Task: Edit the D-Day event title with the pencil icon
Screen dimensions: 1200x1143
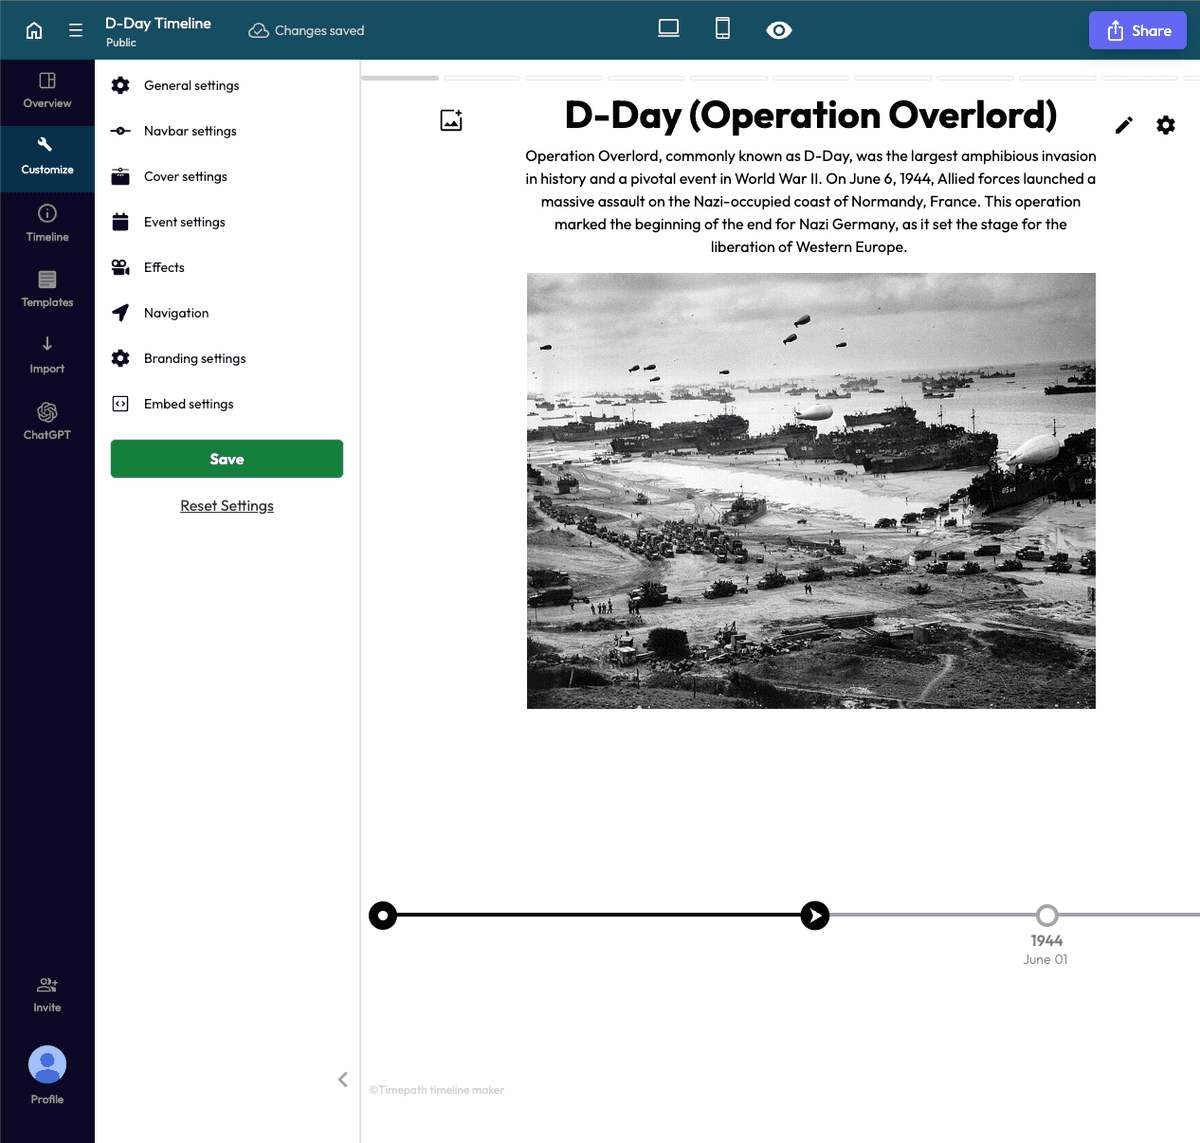Action: [x=1124, y=125]
